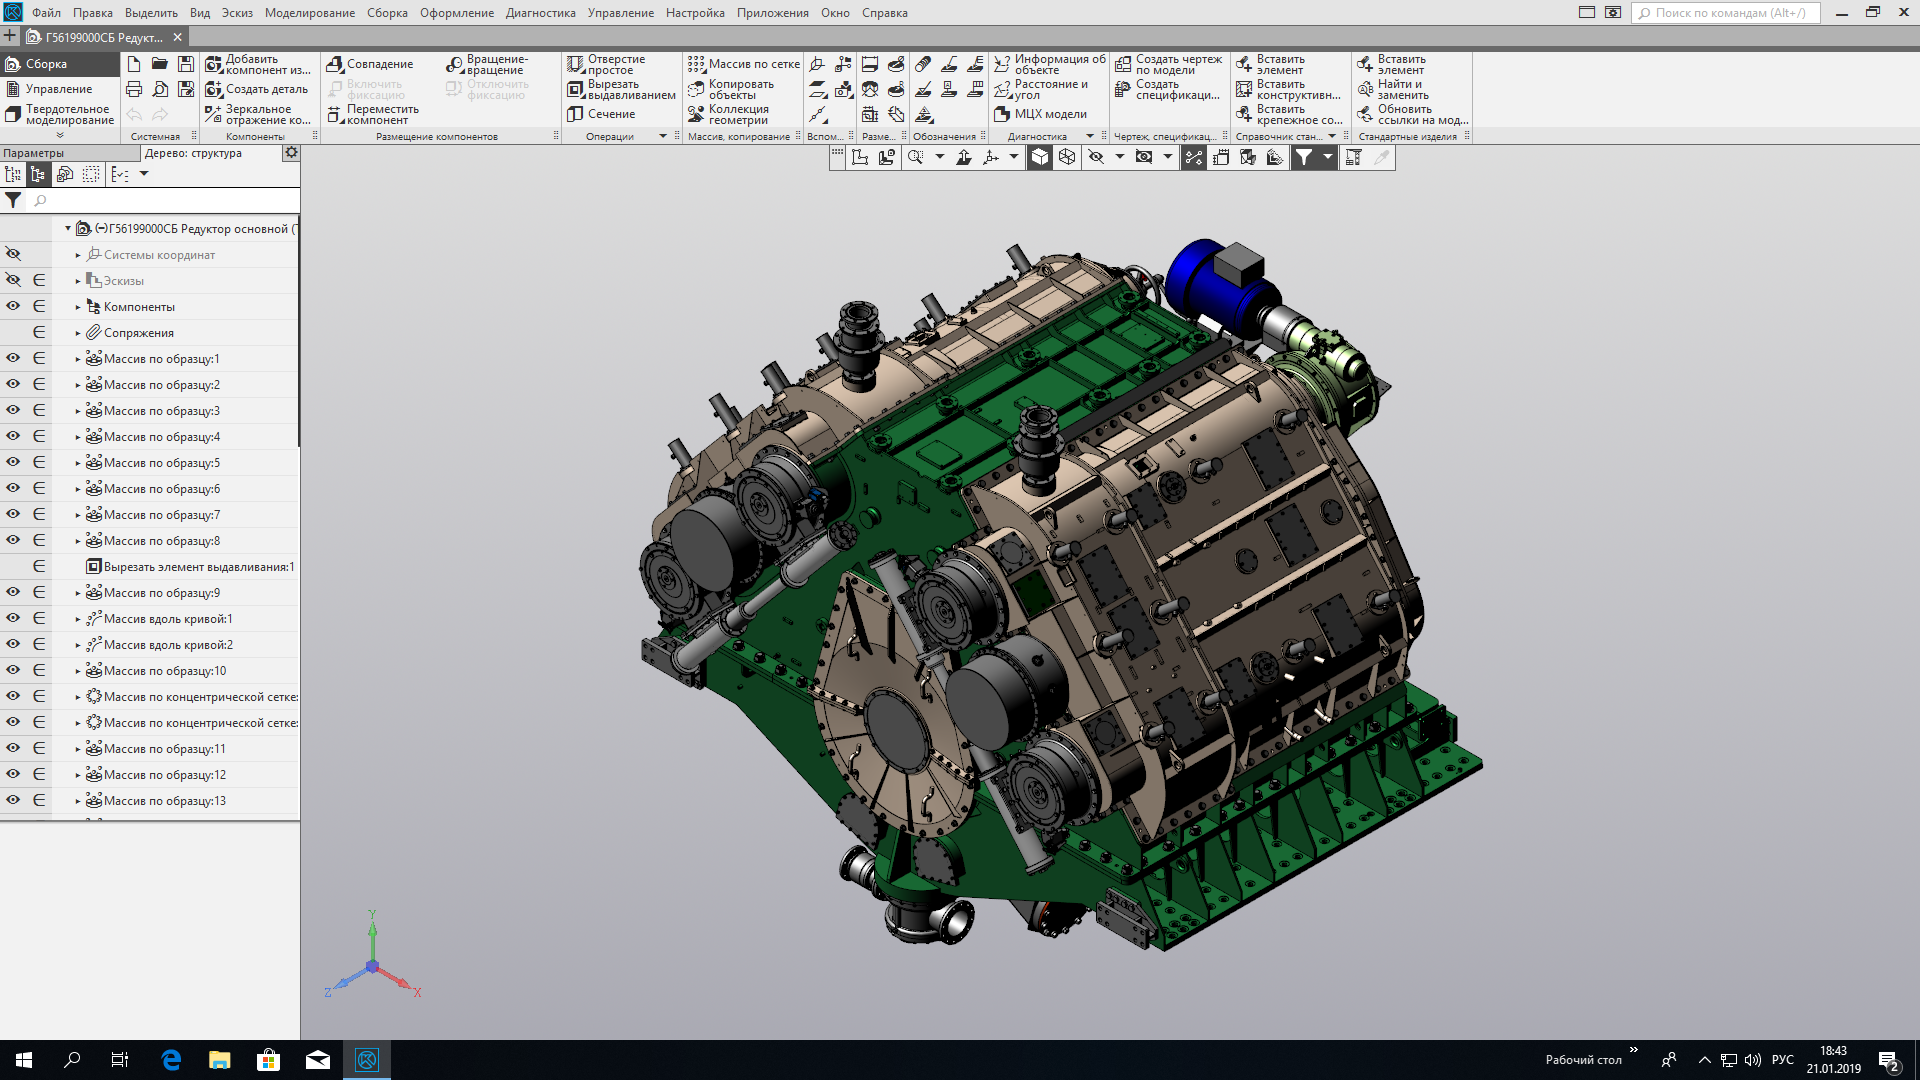
Task: Expand the Сопряжения tree node
Action: pyautogui.click(x=78, y=333)
